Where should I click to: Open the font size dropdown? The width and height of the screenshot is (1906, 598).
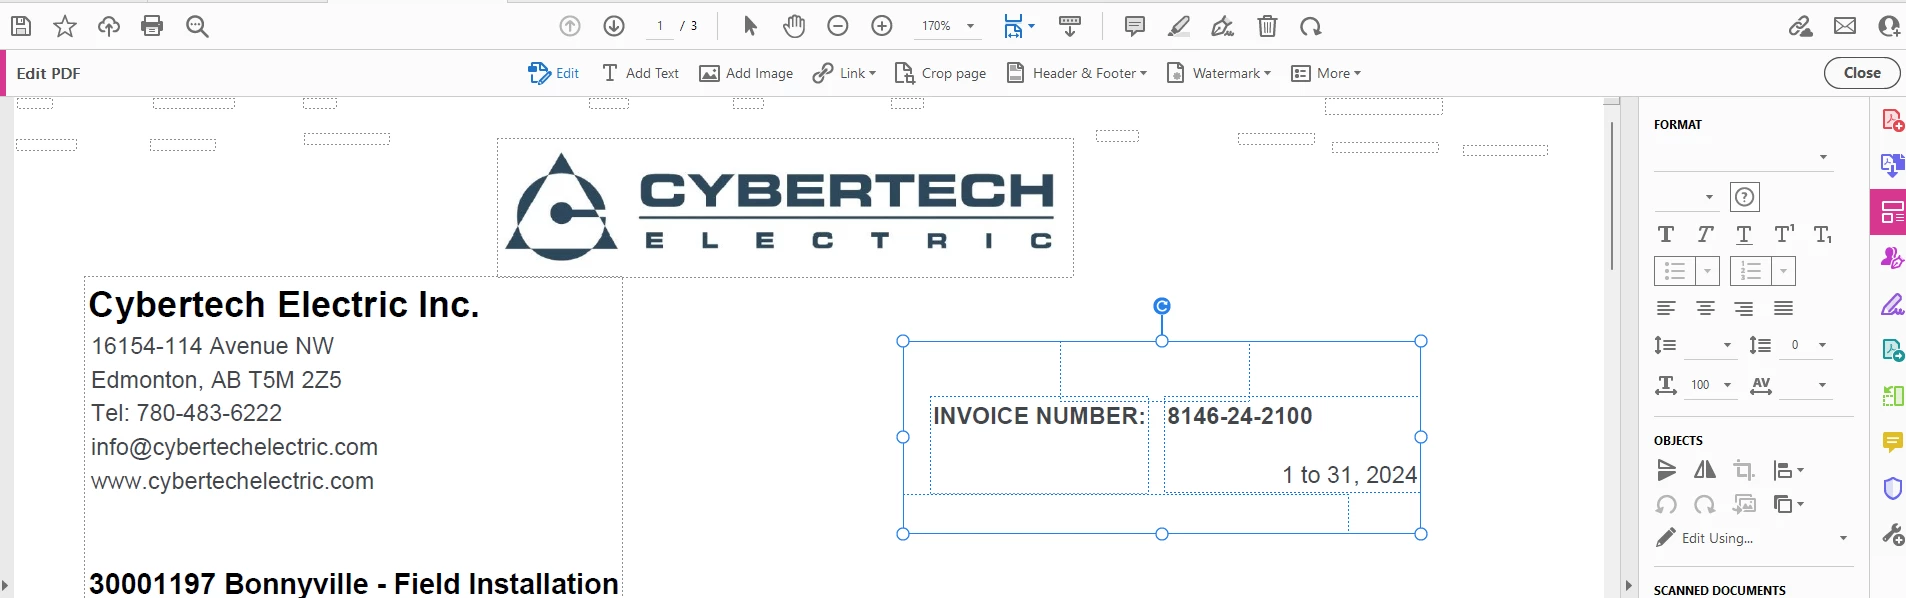click(x=1709, y=197)
